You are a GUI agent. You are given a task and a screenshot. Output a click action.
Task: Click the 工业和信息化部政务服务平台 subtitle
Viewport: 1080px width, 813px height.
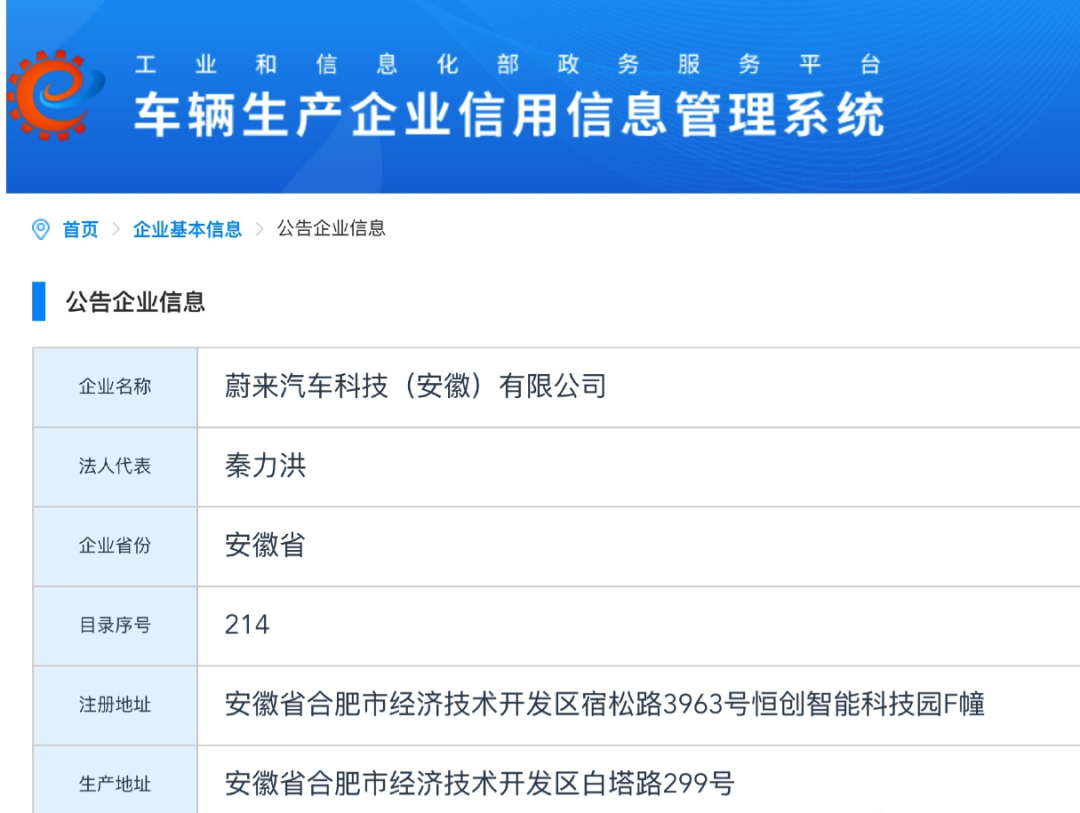coord(508,65)
